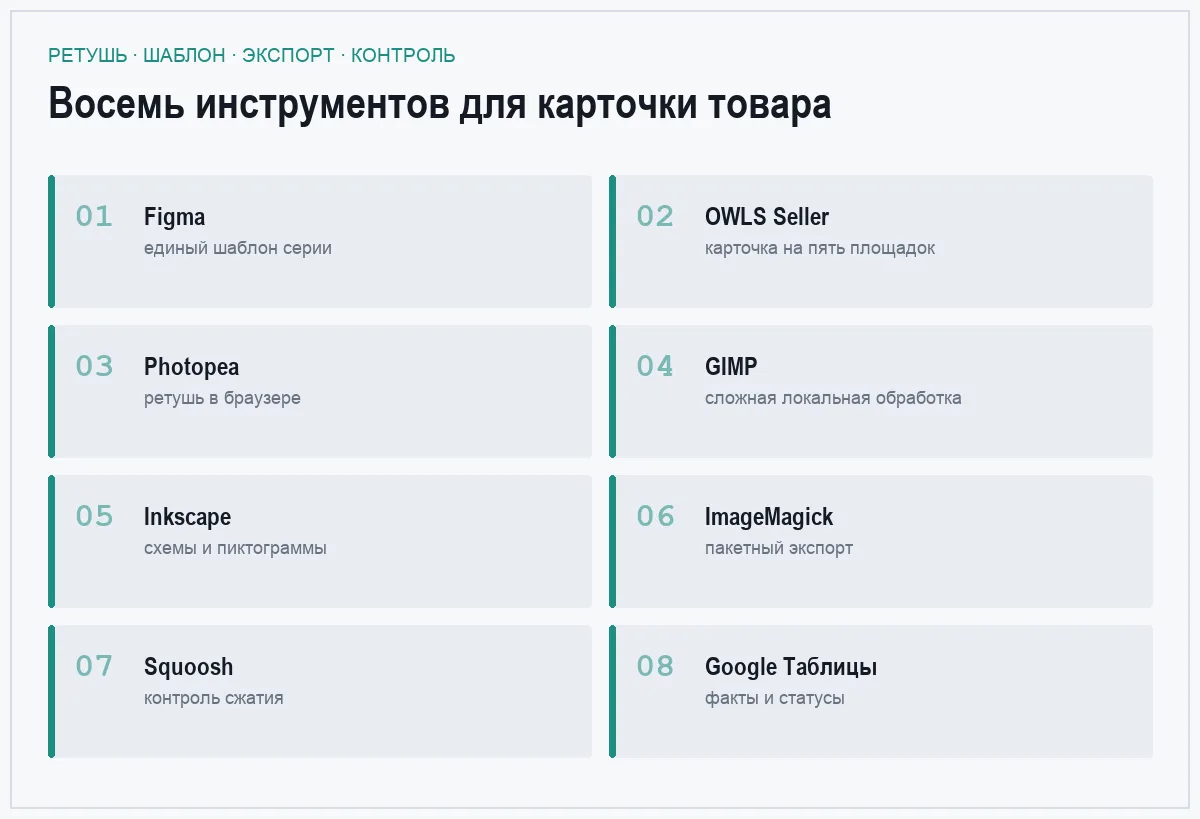
Task: Click the description "карточка на пять площадок"
Action: click(820, 248)
